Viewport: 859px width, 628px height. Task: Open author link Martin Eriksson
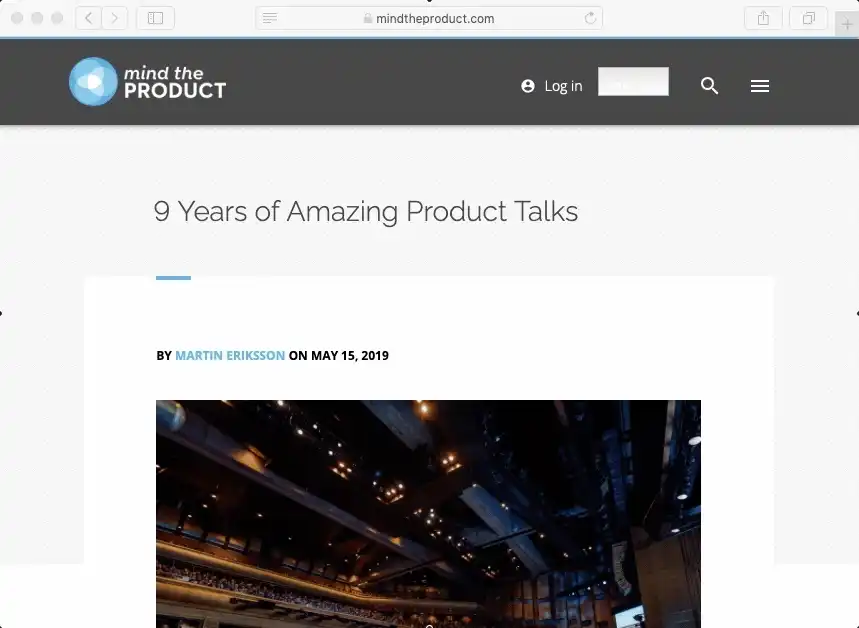tap(230, 356)
